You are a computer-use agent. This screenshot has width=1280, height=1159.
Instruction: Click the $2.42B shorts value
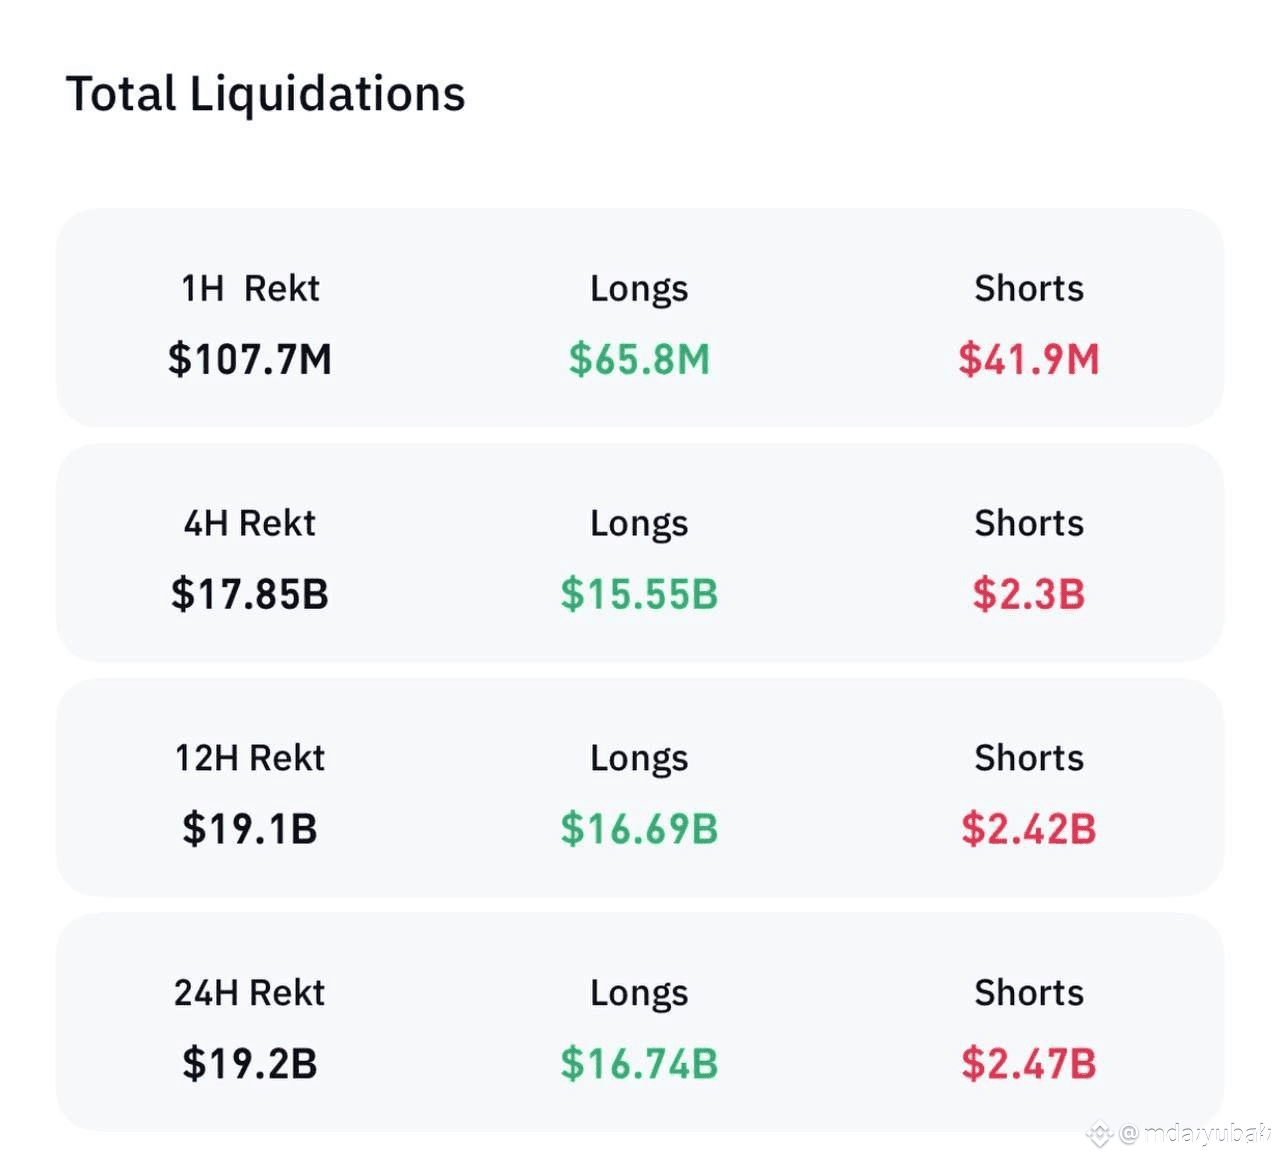click(x=1028, y=829)
